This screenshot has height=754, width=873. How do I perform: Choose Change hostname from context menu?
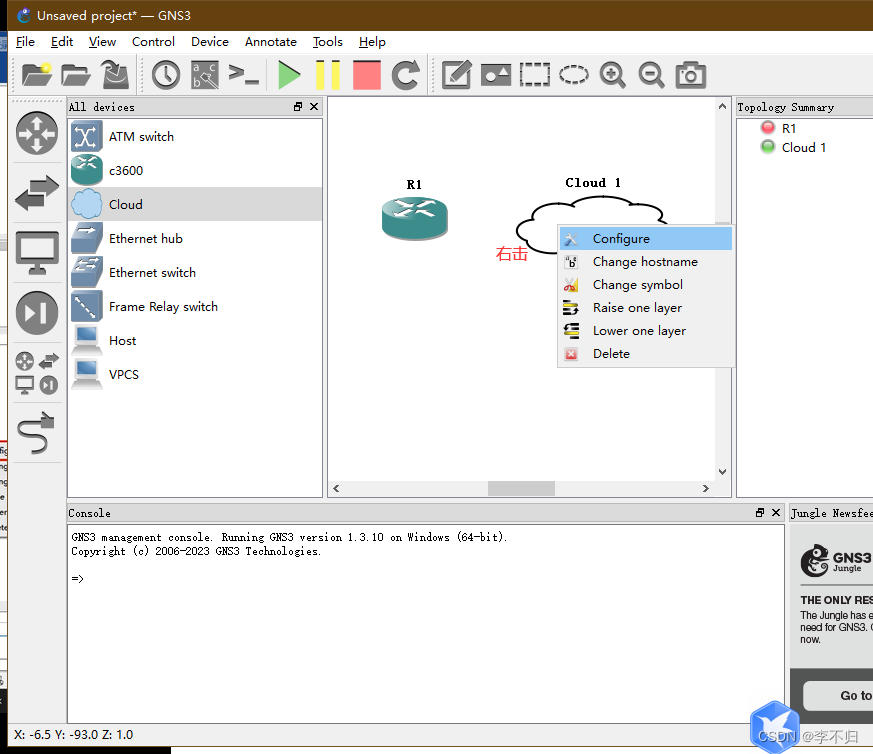pyautogui.click(x=646, y=262)
